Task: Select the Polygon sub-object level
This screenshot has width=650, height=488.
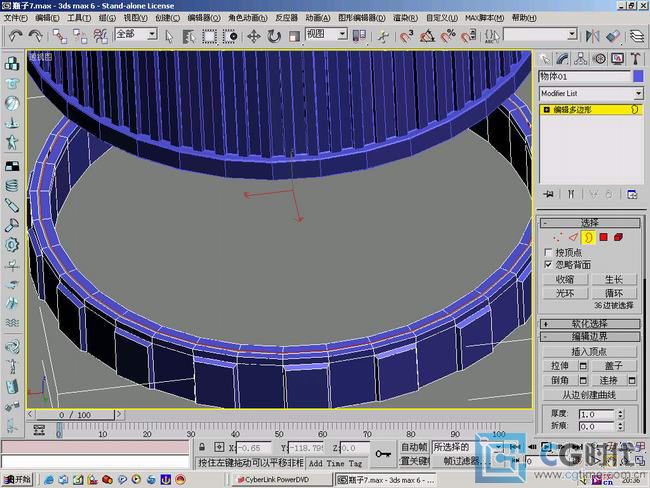Action: pos(604,237)
